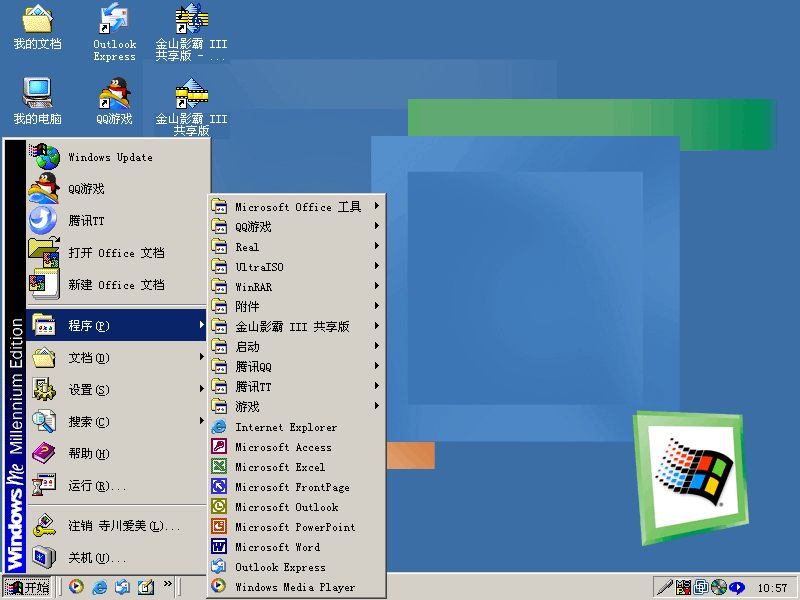800x600 pixels.
Task: Expand the Real program folder
Action: 296,246
